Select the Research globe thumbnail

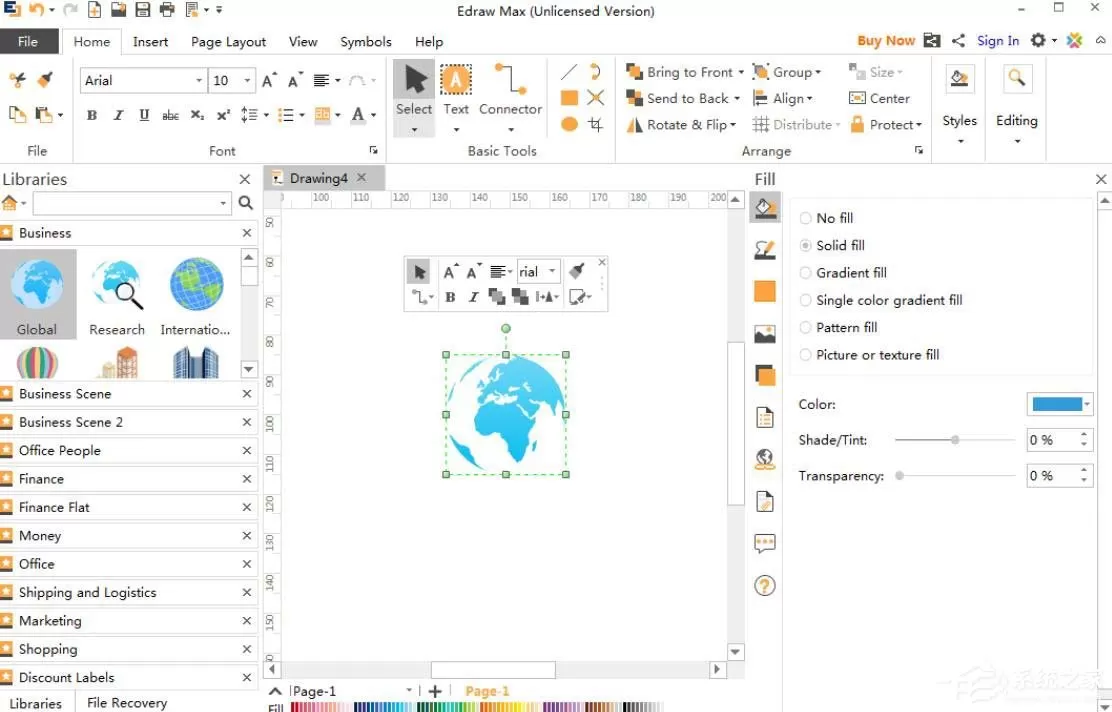coord(117,294)
